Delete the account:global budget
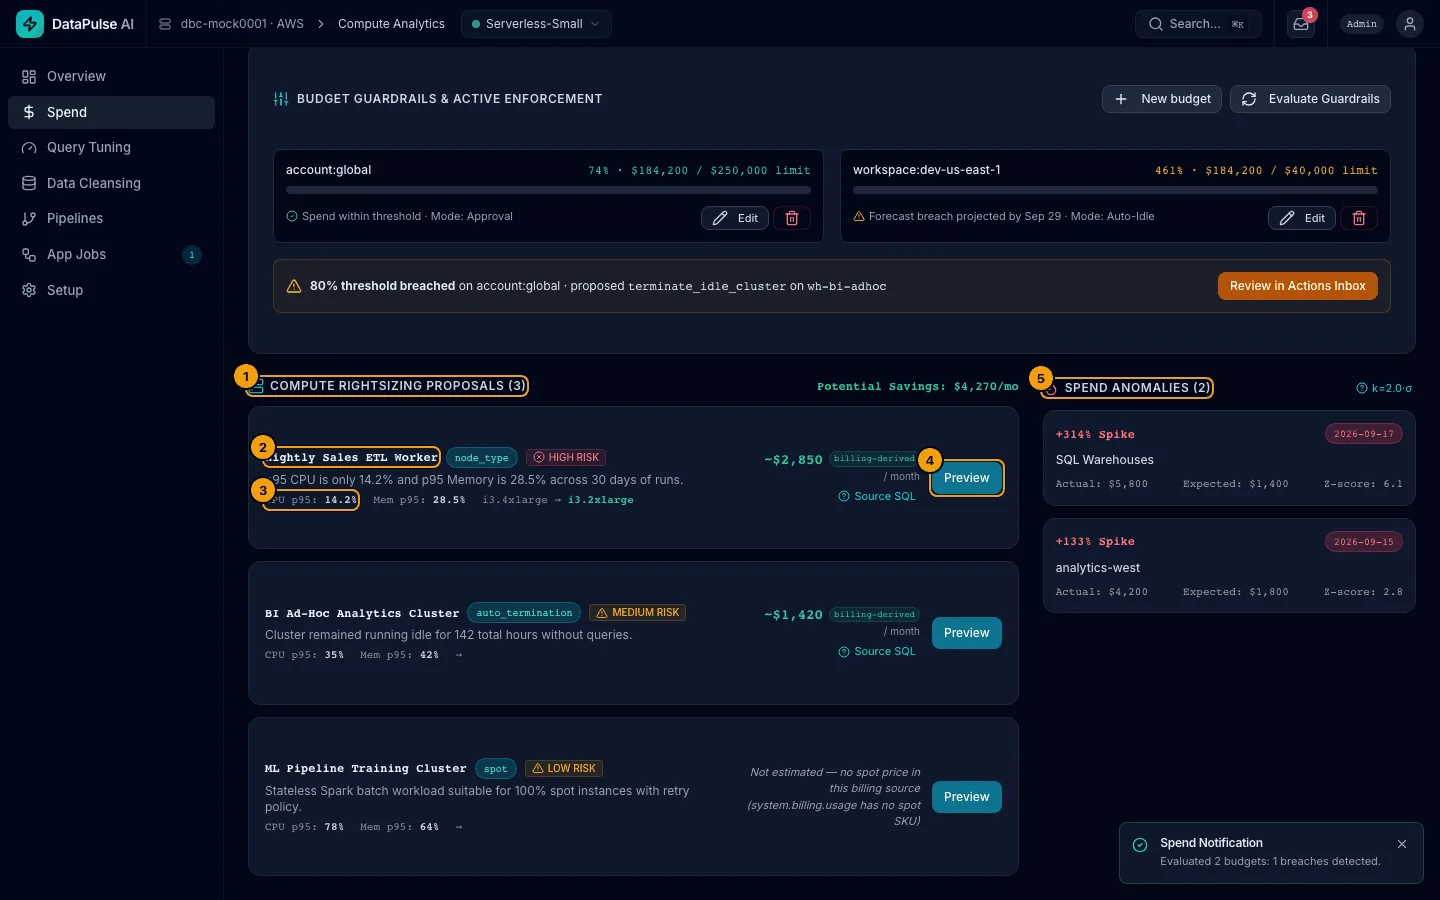 [792, 218]
